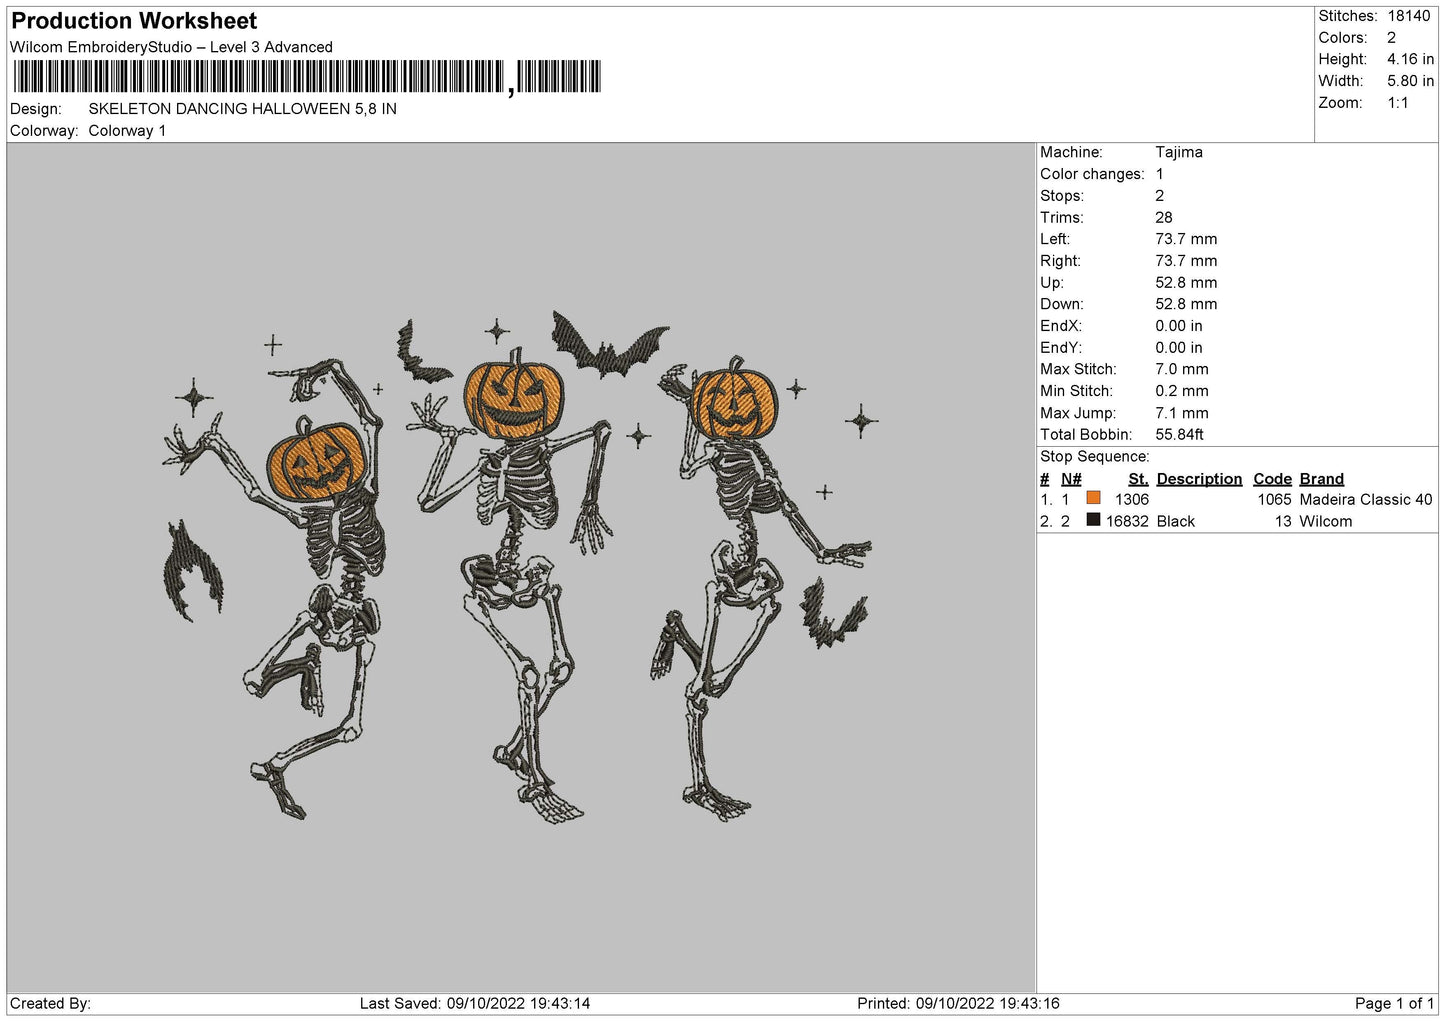The height and width of the screenshot is (1021, 1445).
Task: Click the Max Jump value 7.1 mm
Action: (1181, 413)
